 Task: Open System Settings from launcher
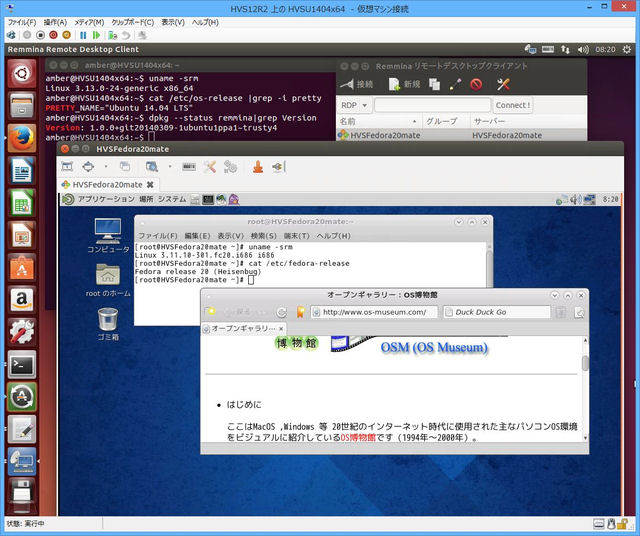point(22,332)
